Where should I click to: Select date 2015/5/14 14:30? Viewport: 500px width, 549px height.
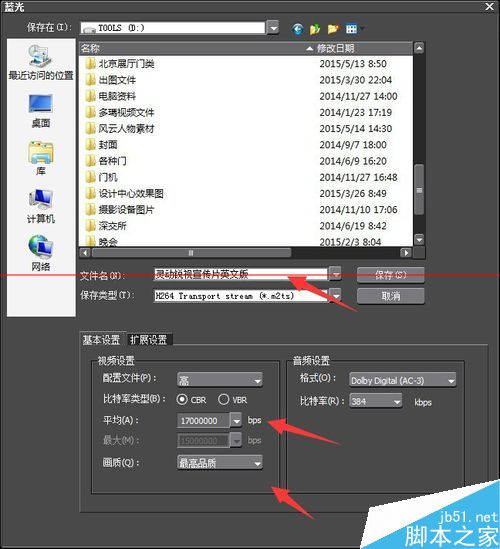[355, 128]
